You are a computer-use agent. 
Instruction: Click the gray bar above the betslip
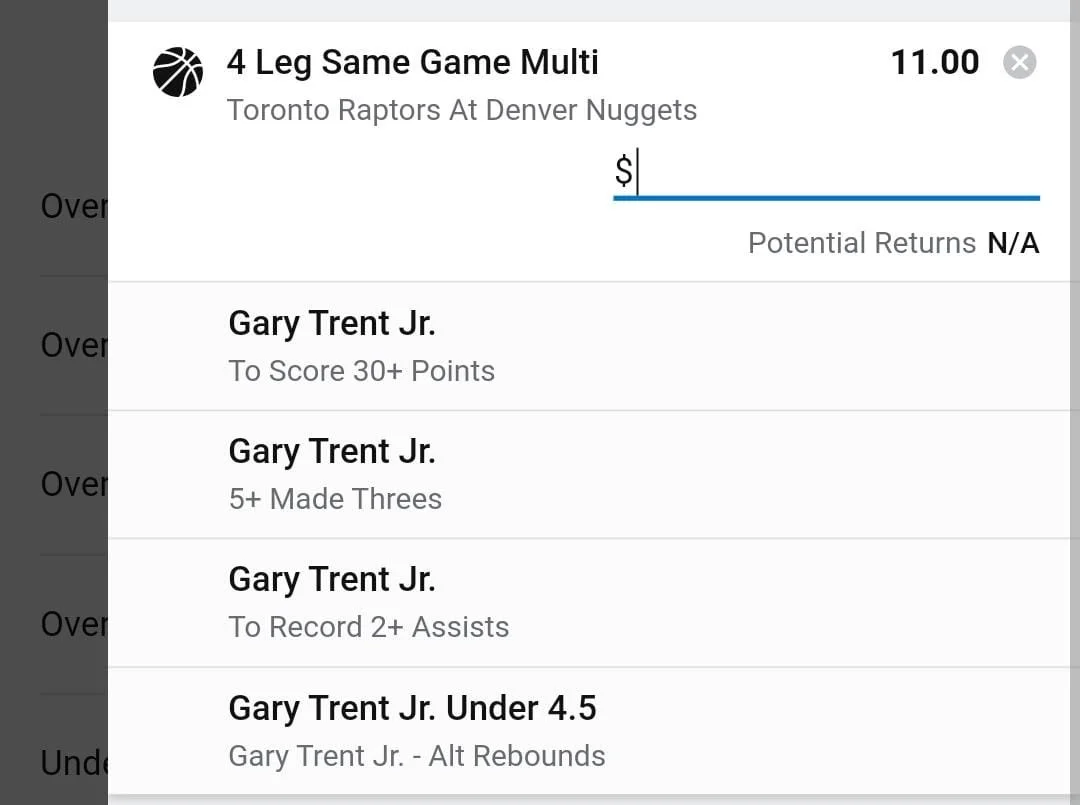[589, 10]
